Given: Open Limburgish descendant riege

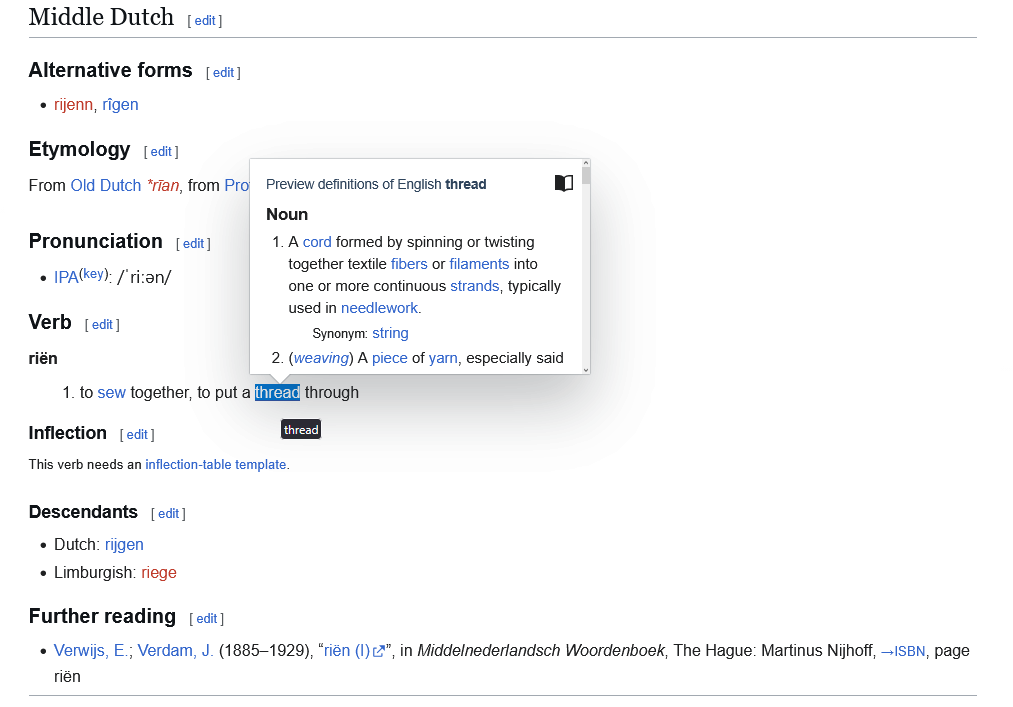Looking at the screenshot, I should pos(159,573).
